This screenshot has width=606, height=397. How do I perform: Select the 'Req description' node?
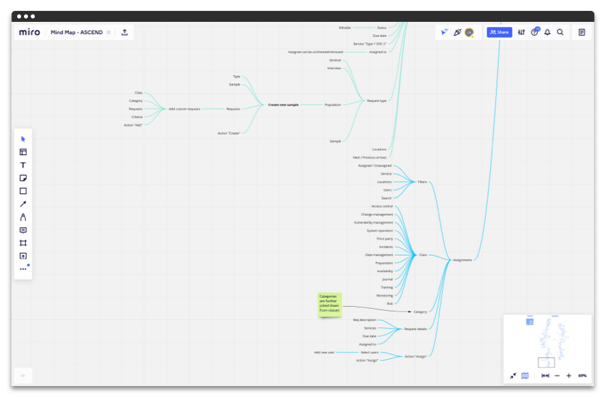[364, 320]
